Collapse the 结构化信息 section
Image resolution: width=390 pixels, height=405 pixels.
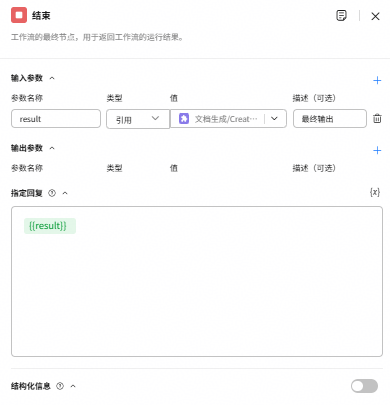(73, 386)
